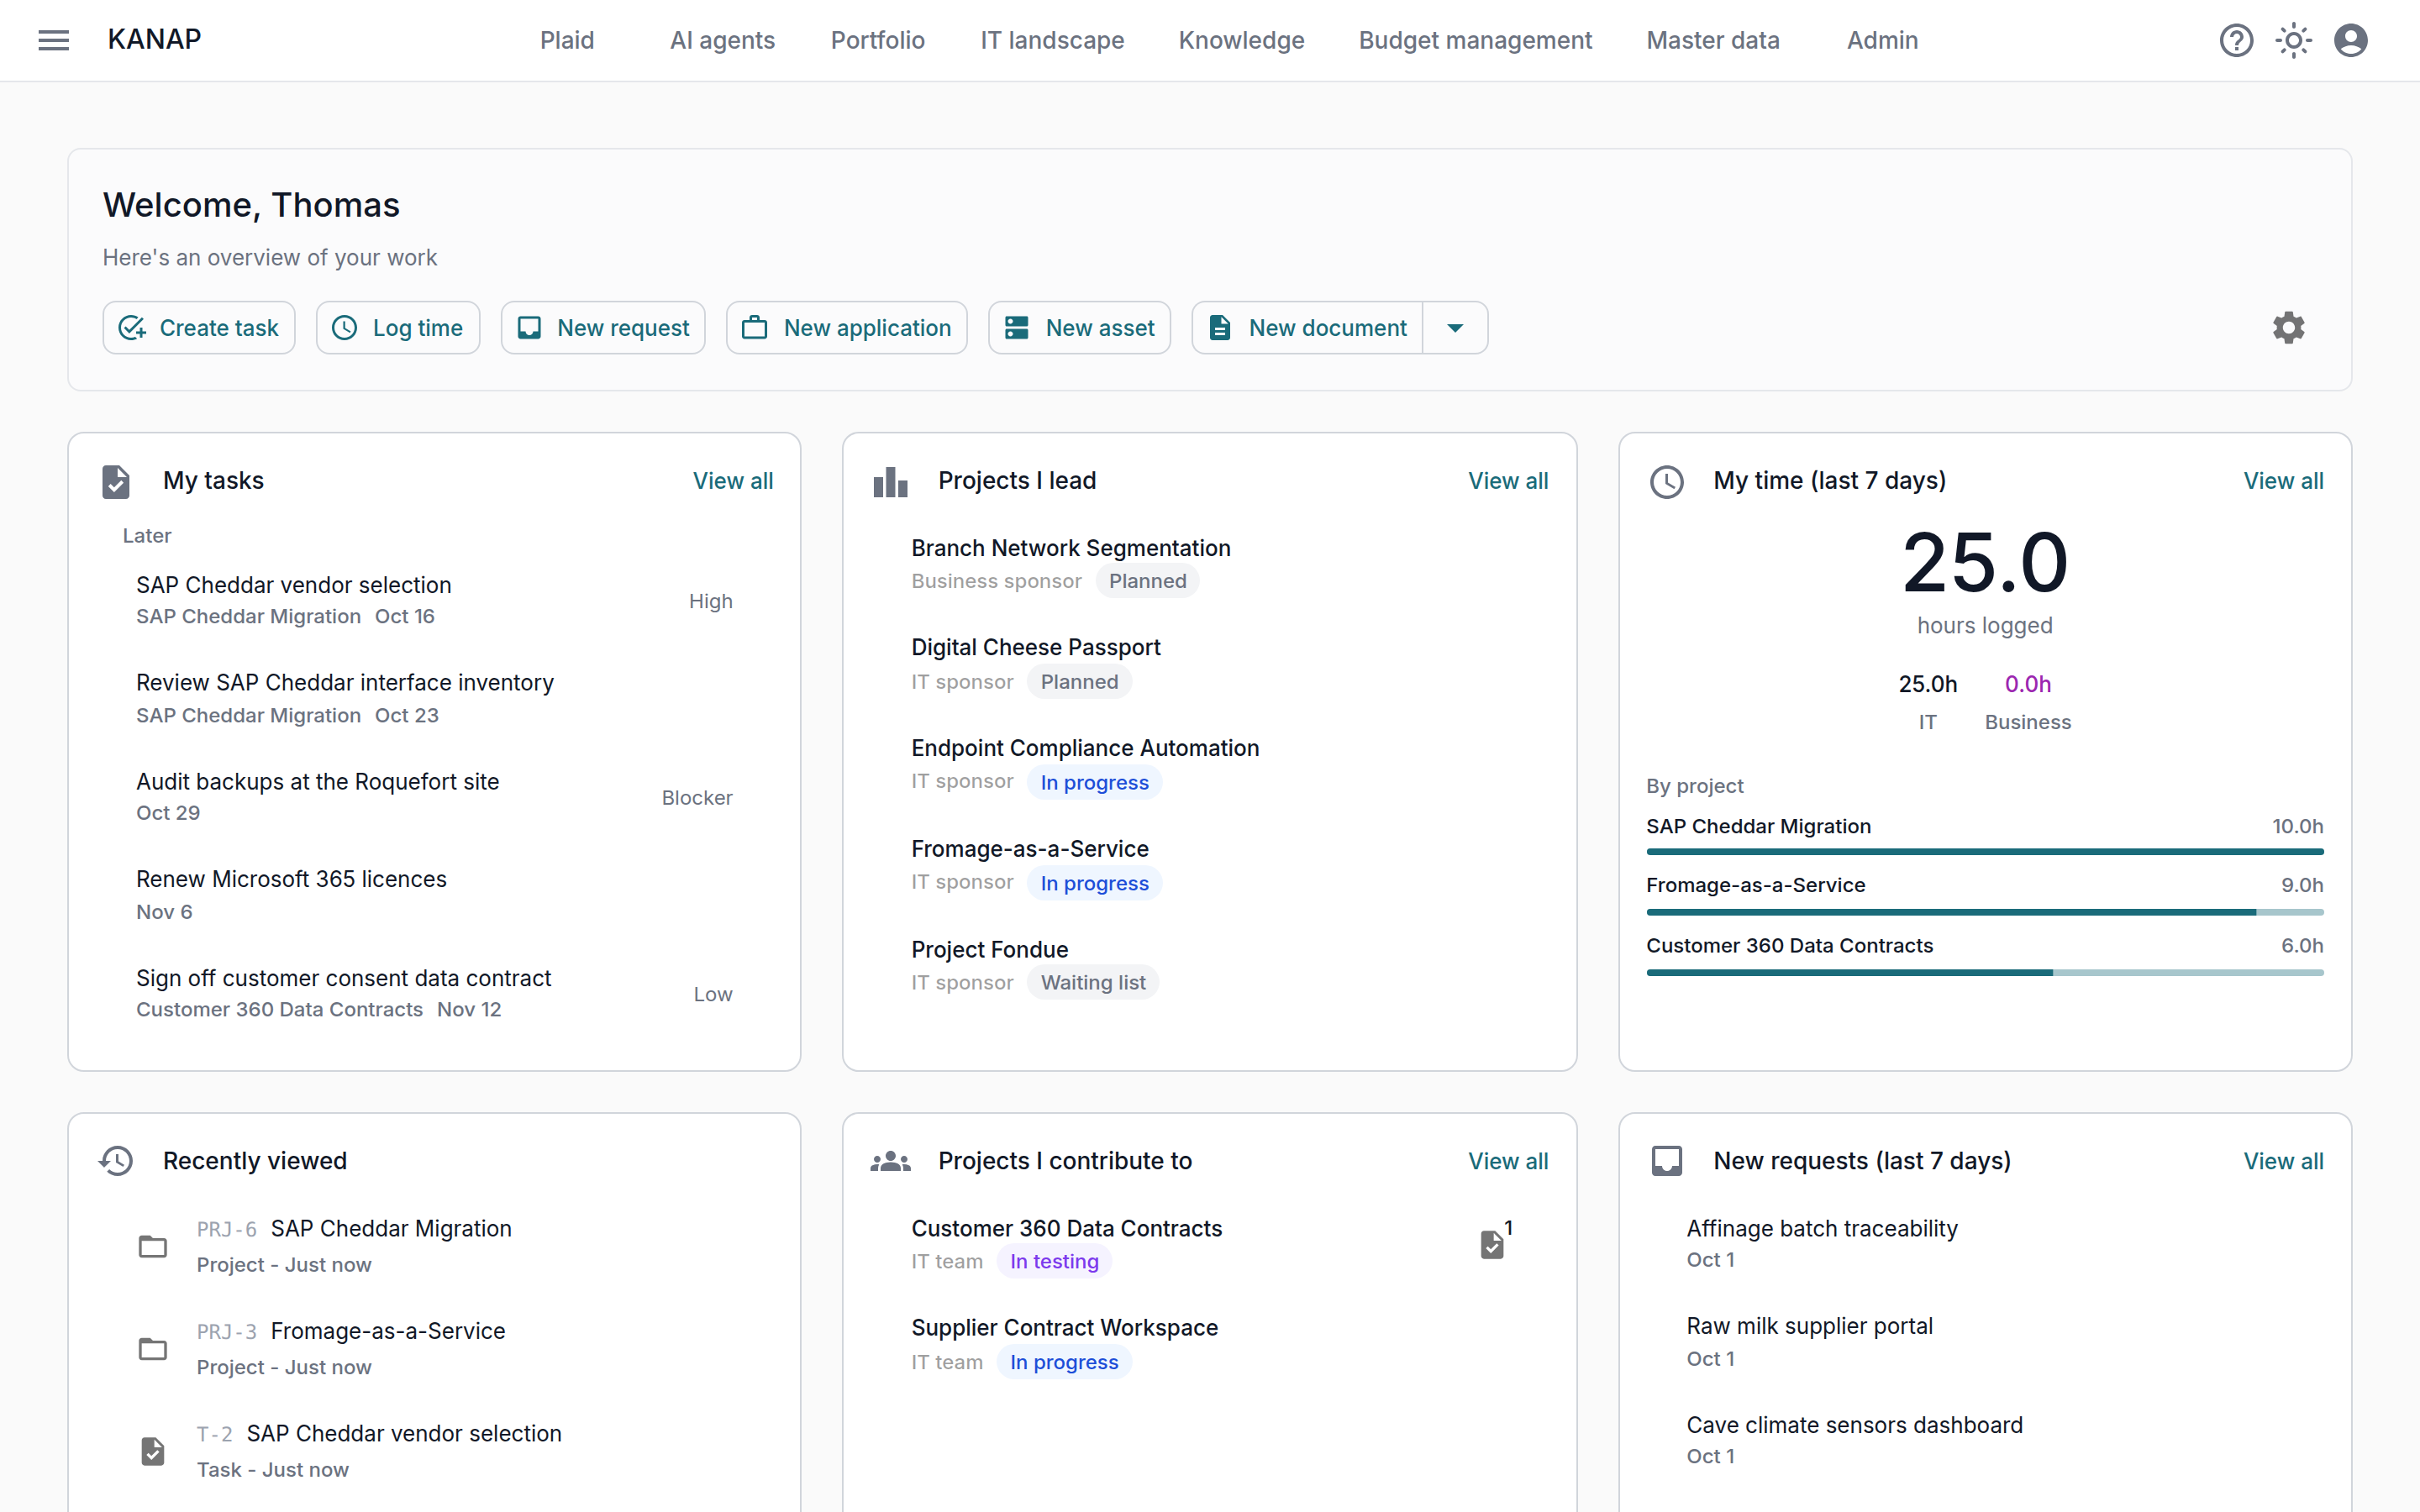This screenshot has width=2420, height=1512.
Task: Open the Plaid menu
Action: (567, 40)
